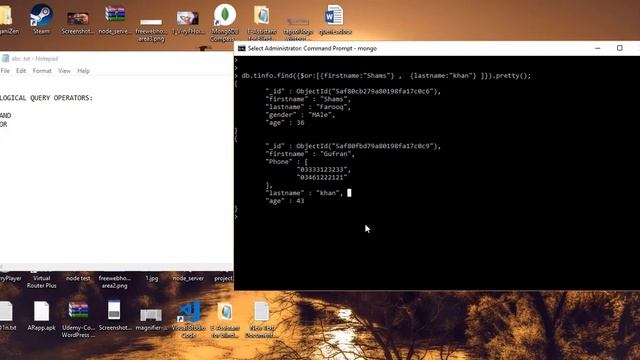Open the Notepad Help menu
Screen dimensions: 640x360
click(83, 71)
